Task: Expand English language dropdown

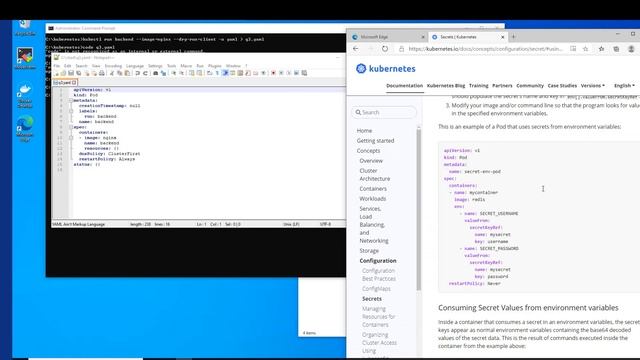Action: pos(624,86)
